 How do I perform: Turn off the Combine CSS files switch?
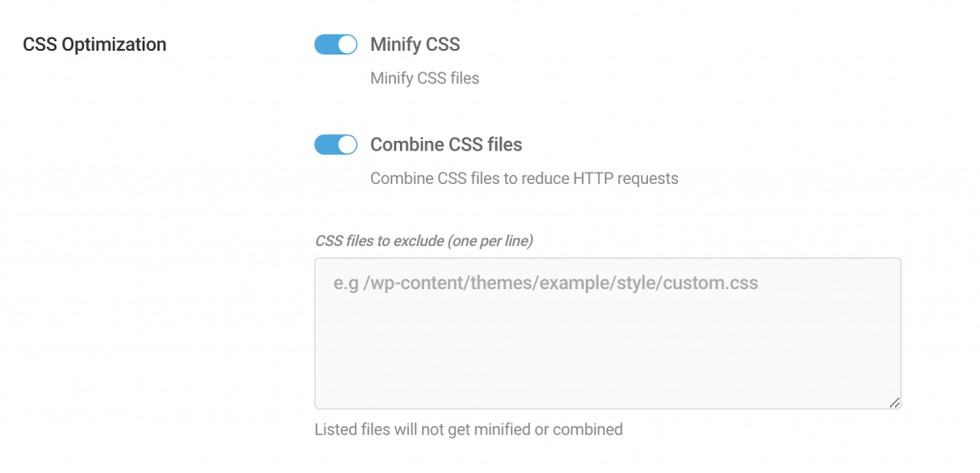(x=336, y=144)
